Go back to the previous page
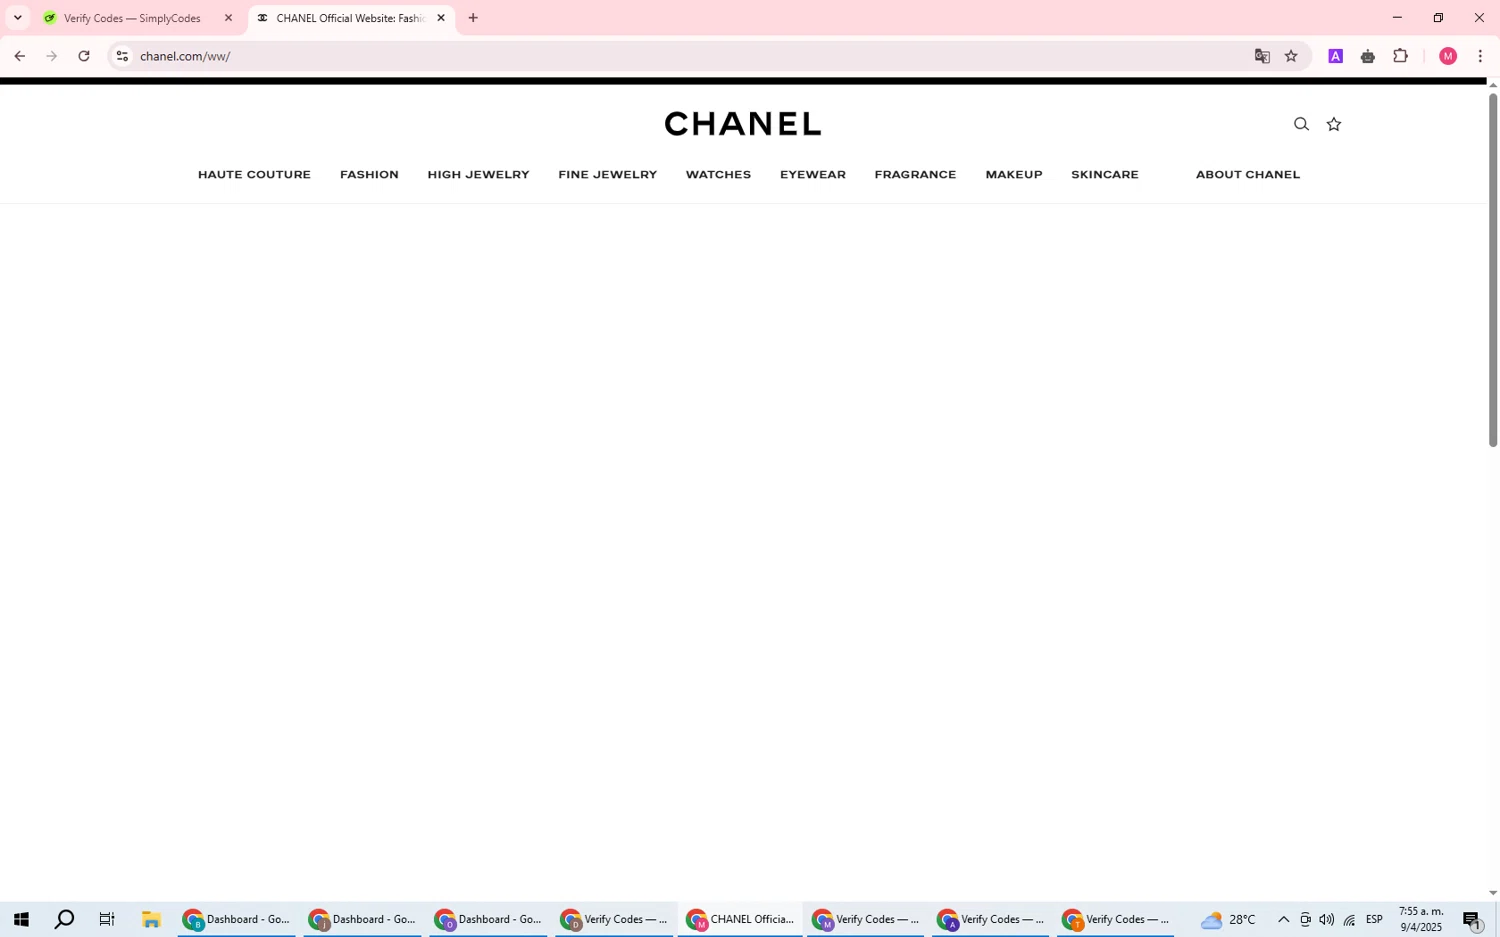This screenshot has height=937, width=1500. (x=19, y=56)
